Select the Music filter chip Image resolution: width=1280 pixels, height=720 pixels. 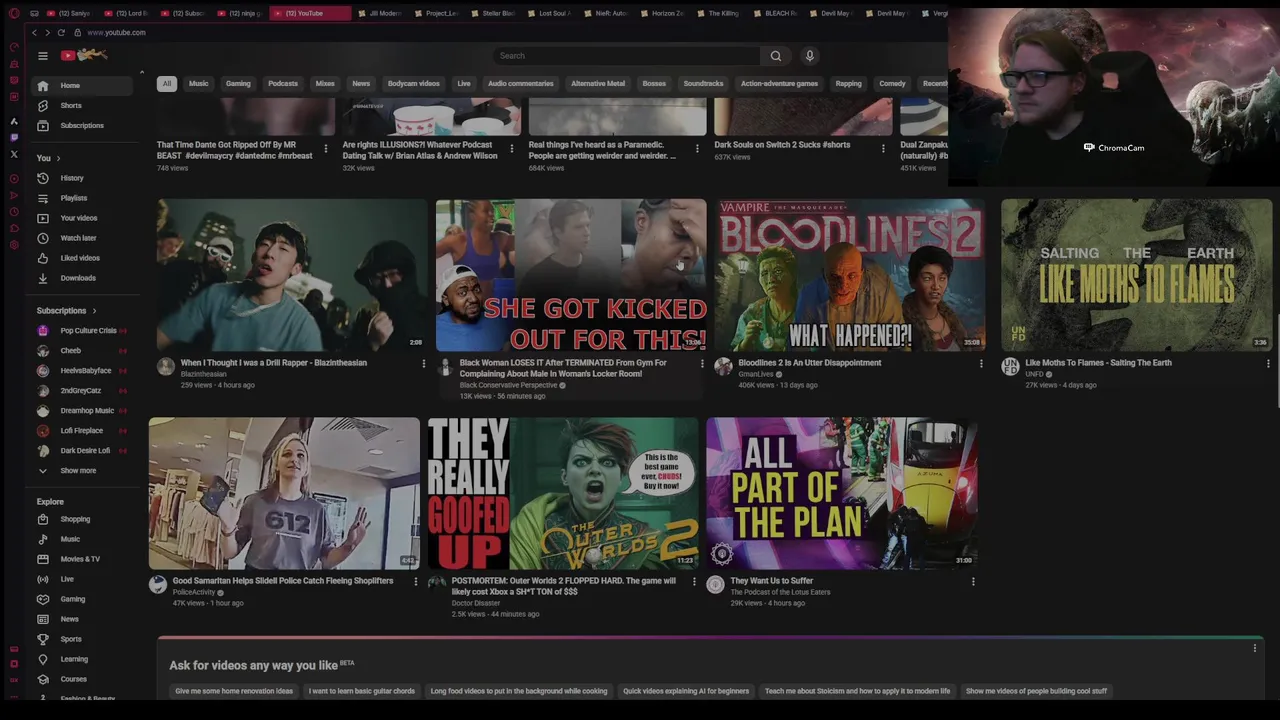pyautogui.click(x=199, y=84)
